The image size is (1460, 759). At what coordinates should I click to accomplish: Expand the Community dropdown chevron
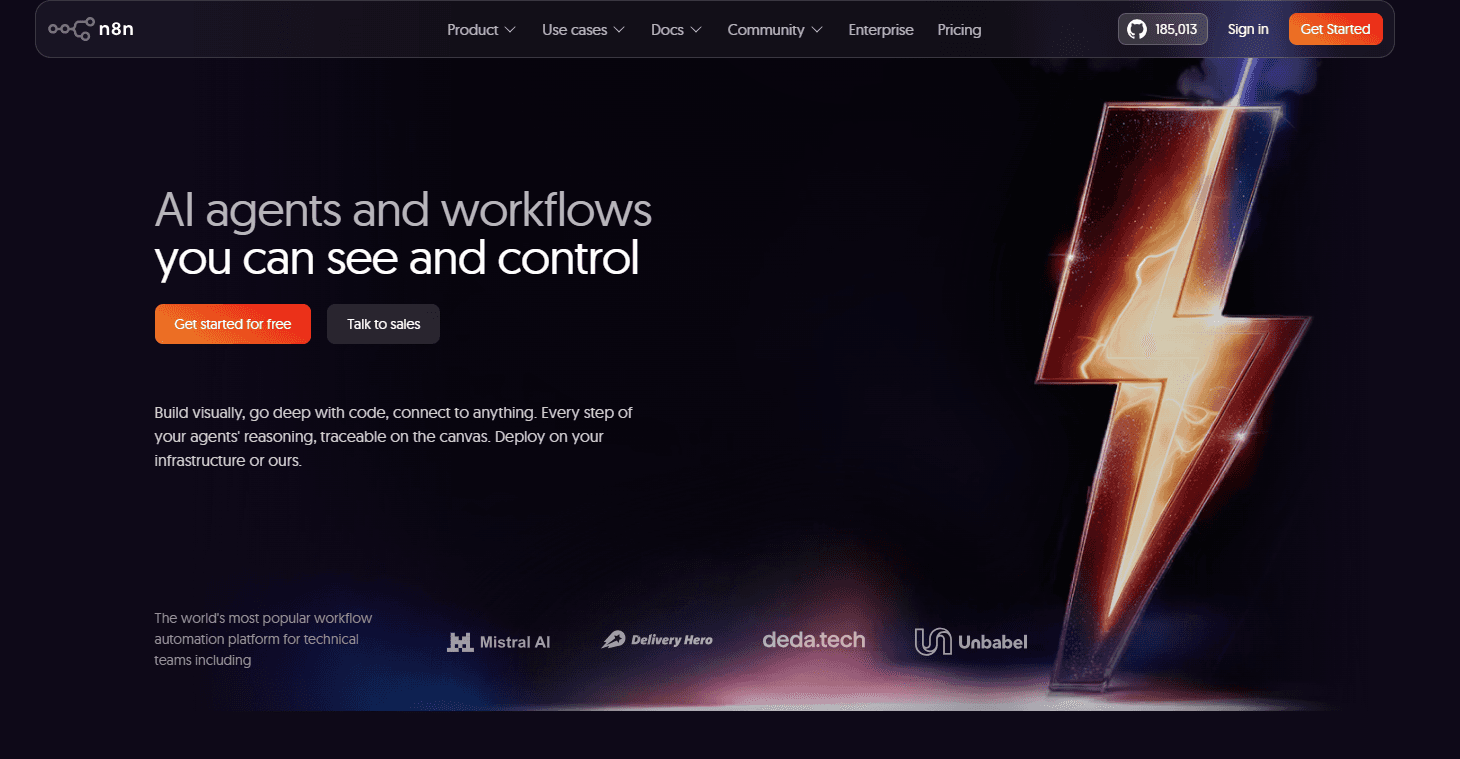(x=817, y=30)
